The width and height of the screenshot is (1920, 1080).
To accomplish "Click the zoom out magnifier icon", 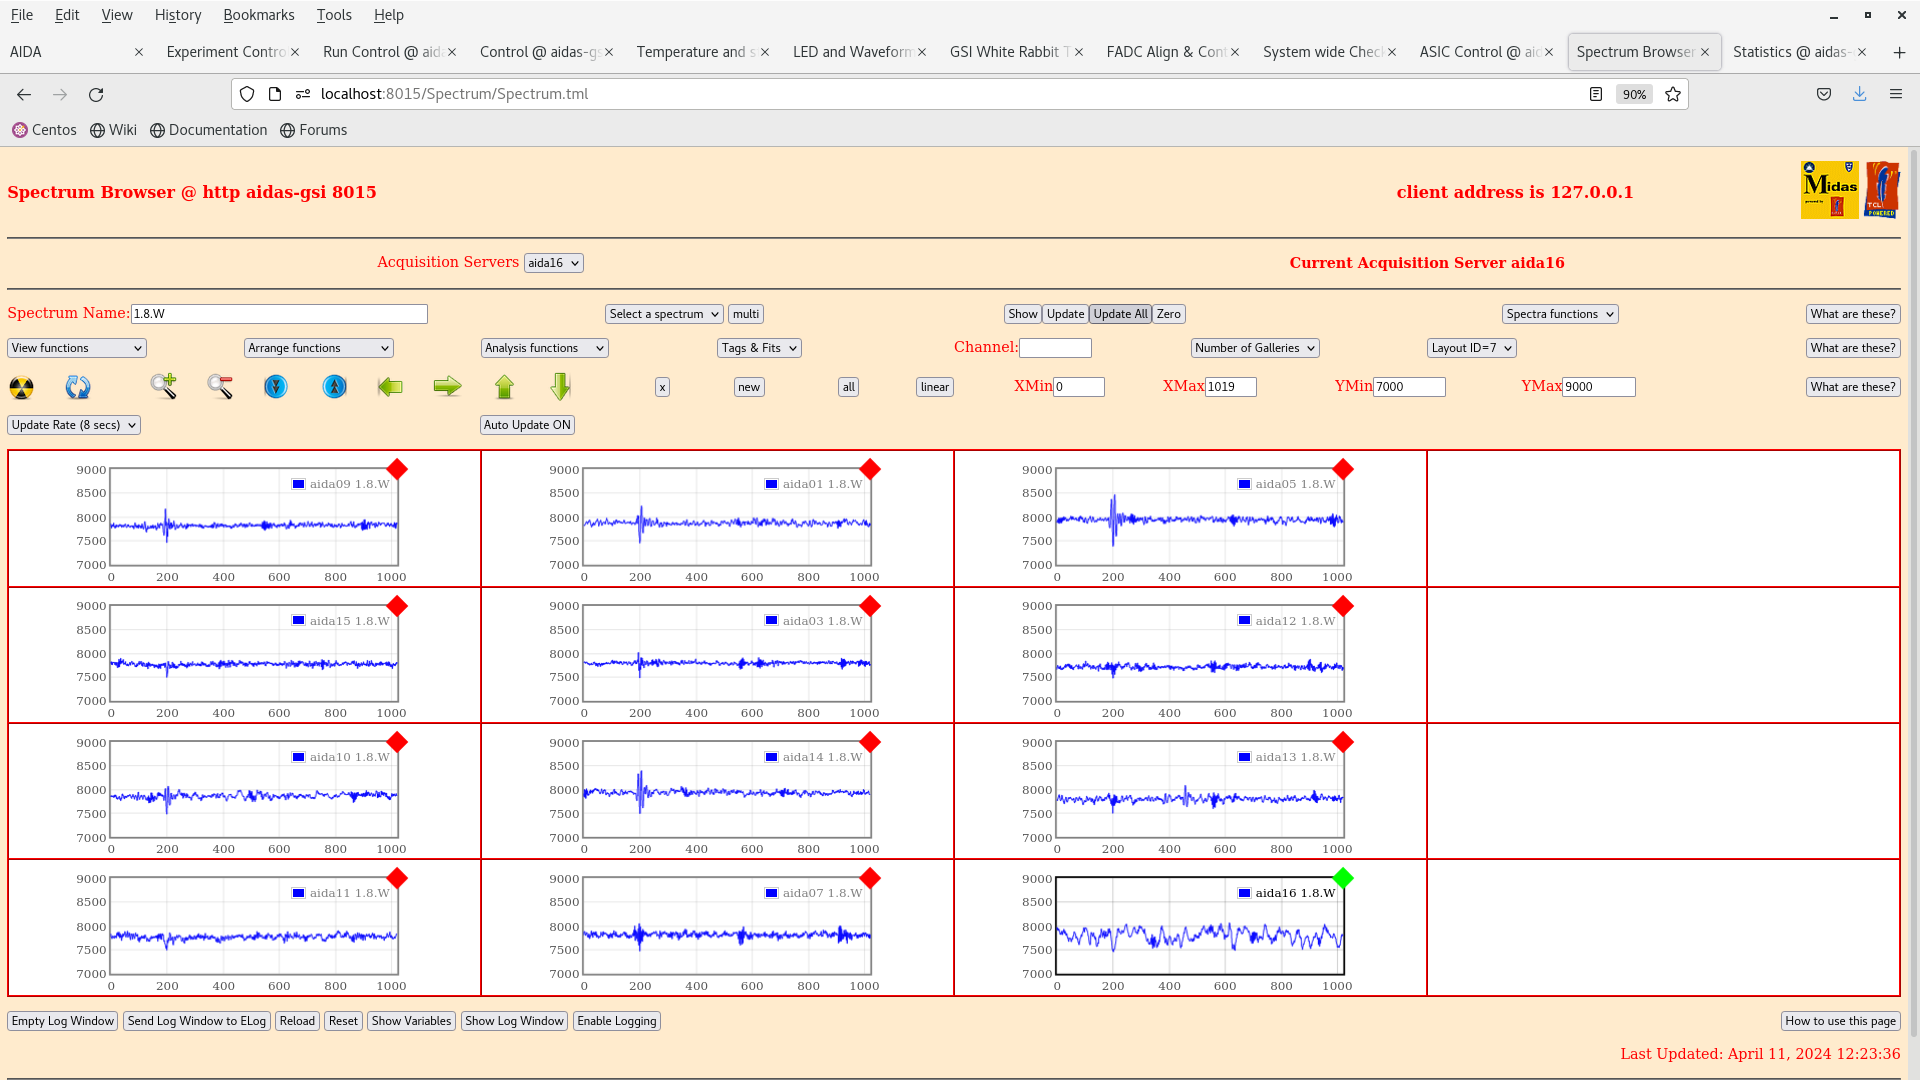I will pos(220,386).
